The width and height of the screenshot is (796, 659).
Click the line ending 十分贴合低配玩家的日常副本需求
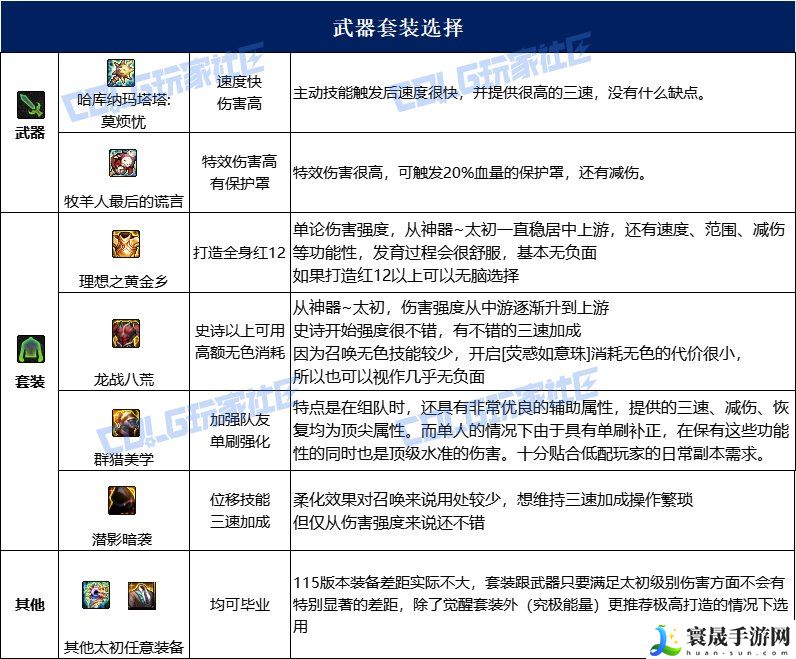tap(530, 453)
